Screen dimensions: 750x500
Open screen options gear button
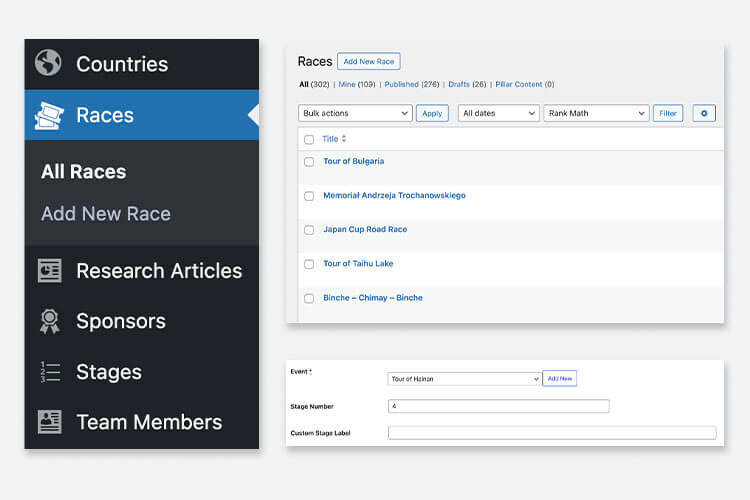pyautogui.click(x=704, y=113)
